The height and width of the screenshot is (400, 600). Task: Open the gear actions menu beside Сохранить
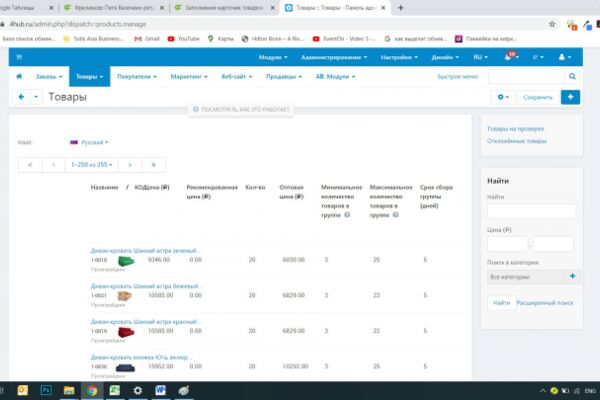503,97
